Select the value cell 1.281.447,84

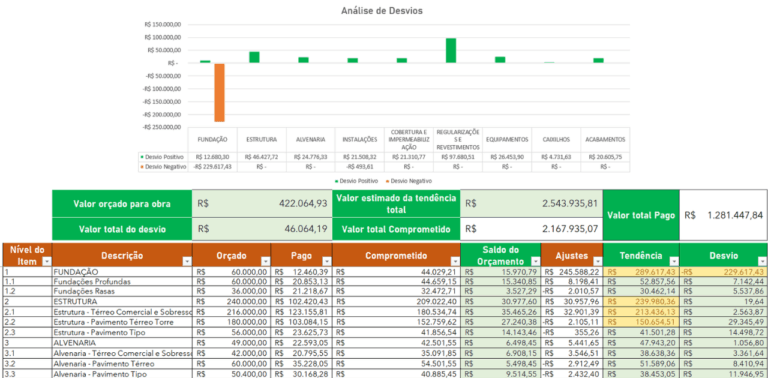pyautogui.click(x=723, y=215)
